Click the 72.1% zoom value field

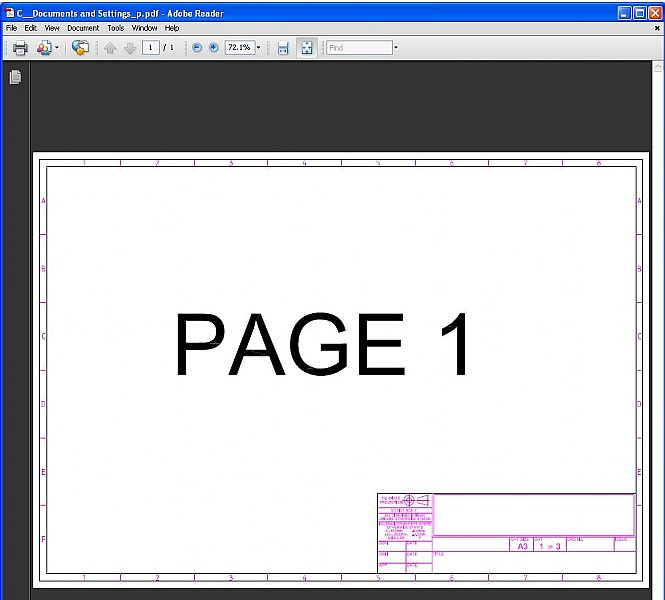pos(240,47)
